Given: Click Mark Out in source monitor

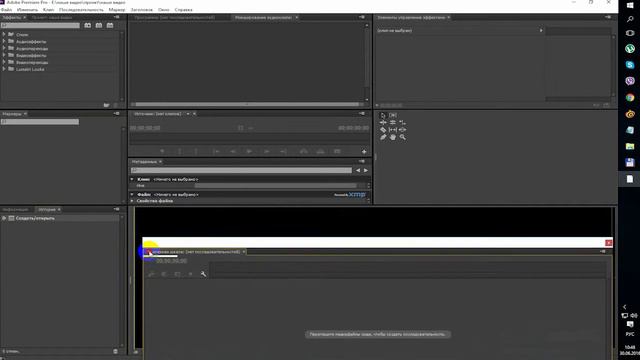Looking at the screenshot, I should click(x=196, y=151).
